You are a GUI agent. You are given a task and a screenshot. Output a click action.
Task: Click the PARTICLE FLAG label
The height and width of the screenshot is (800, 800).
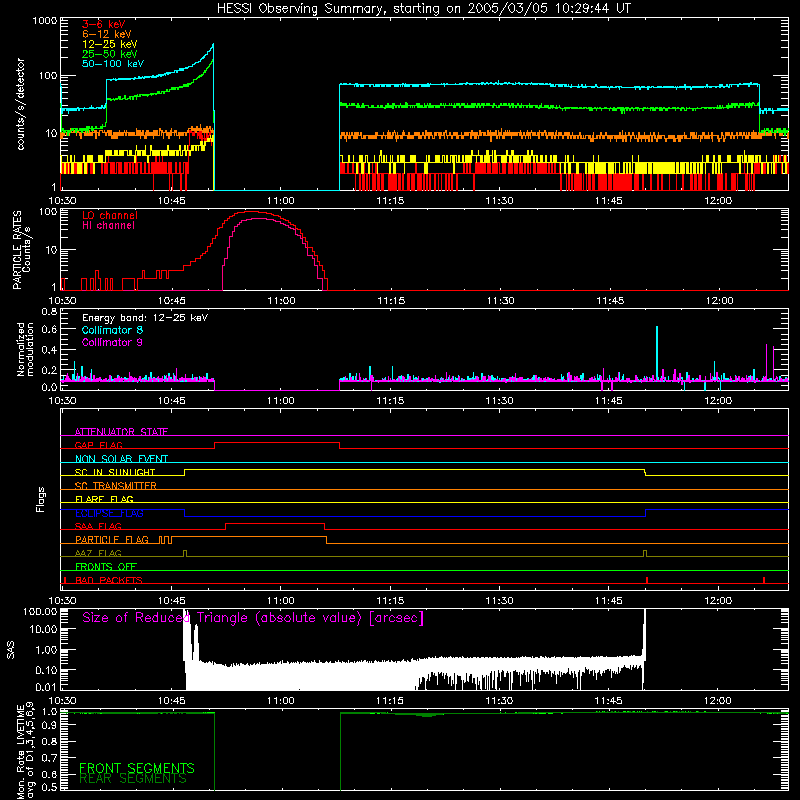[x=112, y=540]
